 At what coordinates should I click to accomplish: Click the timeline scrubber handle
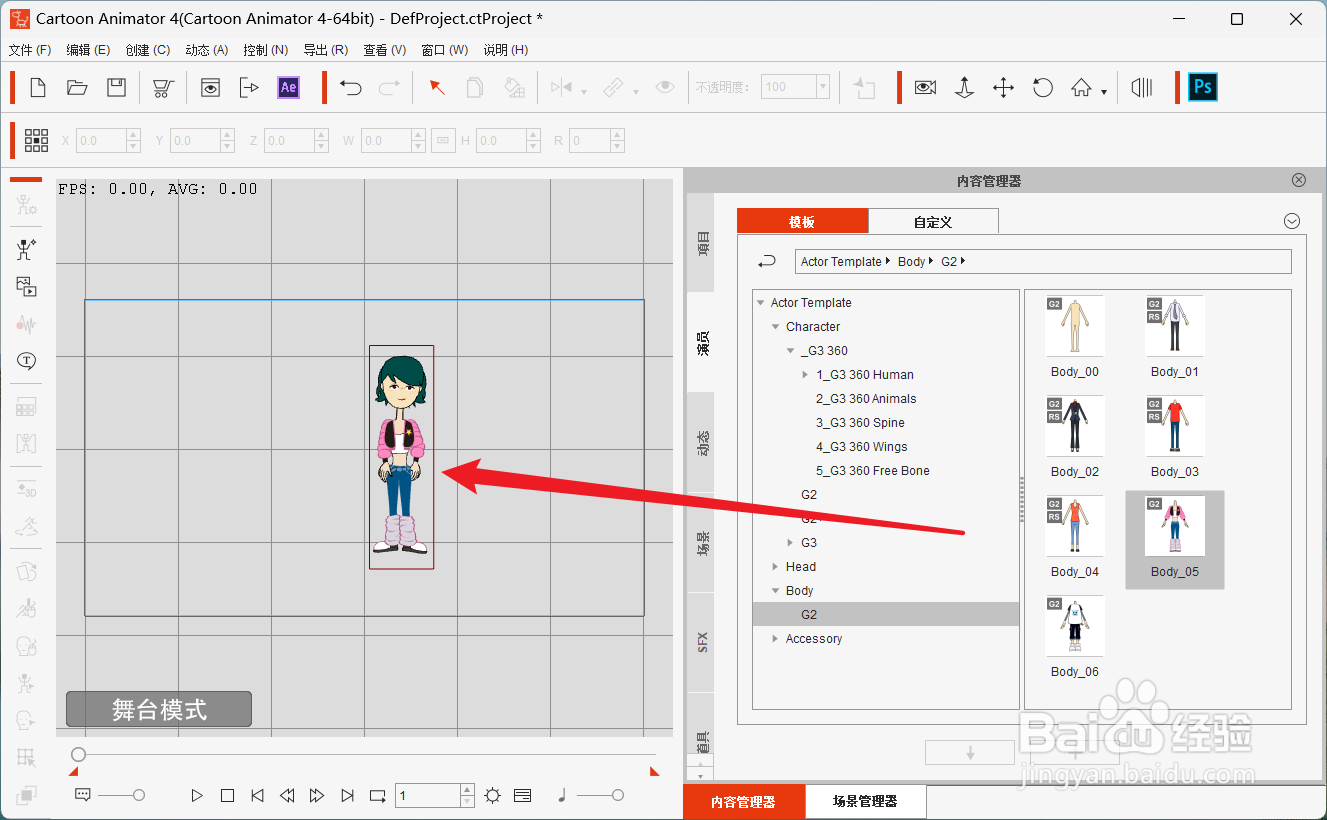point(79,754)
